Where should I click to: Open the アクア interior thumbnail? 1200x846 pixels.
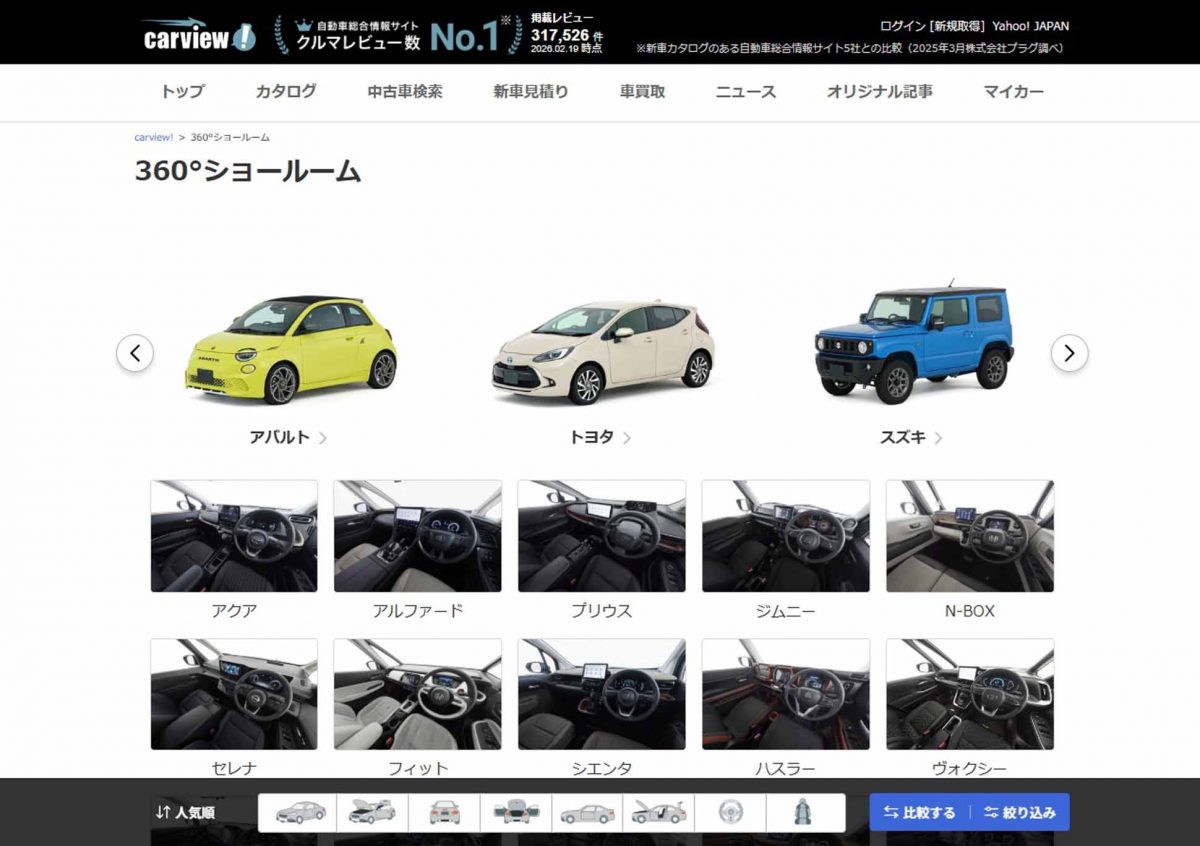coord(233,536)
